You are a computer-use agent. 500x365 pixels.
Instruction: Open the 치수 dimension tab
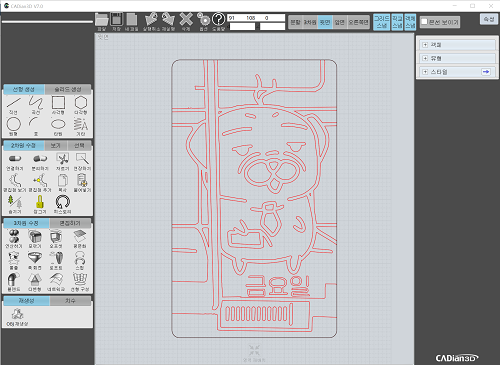pos(70,301)
